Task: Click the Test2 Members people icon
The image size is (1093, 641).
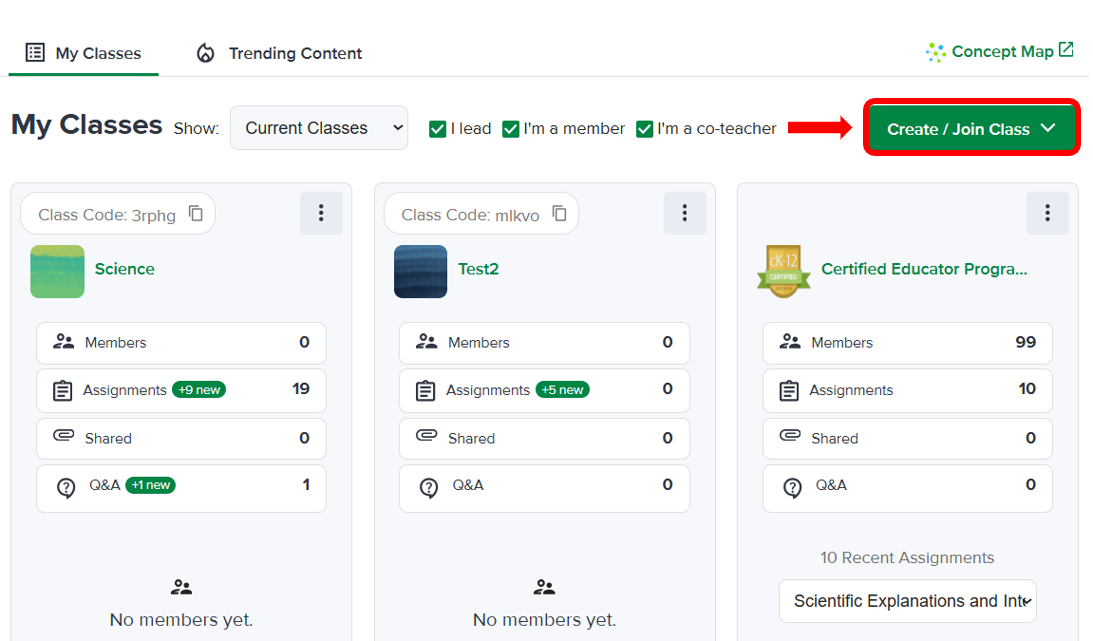Action: (x=427, y=341)
